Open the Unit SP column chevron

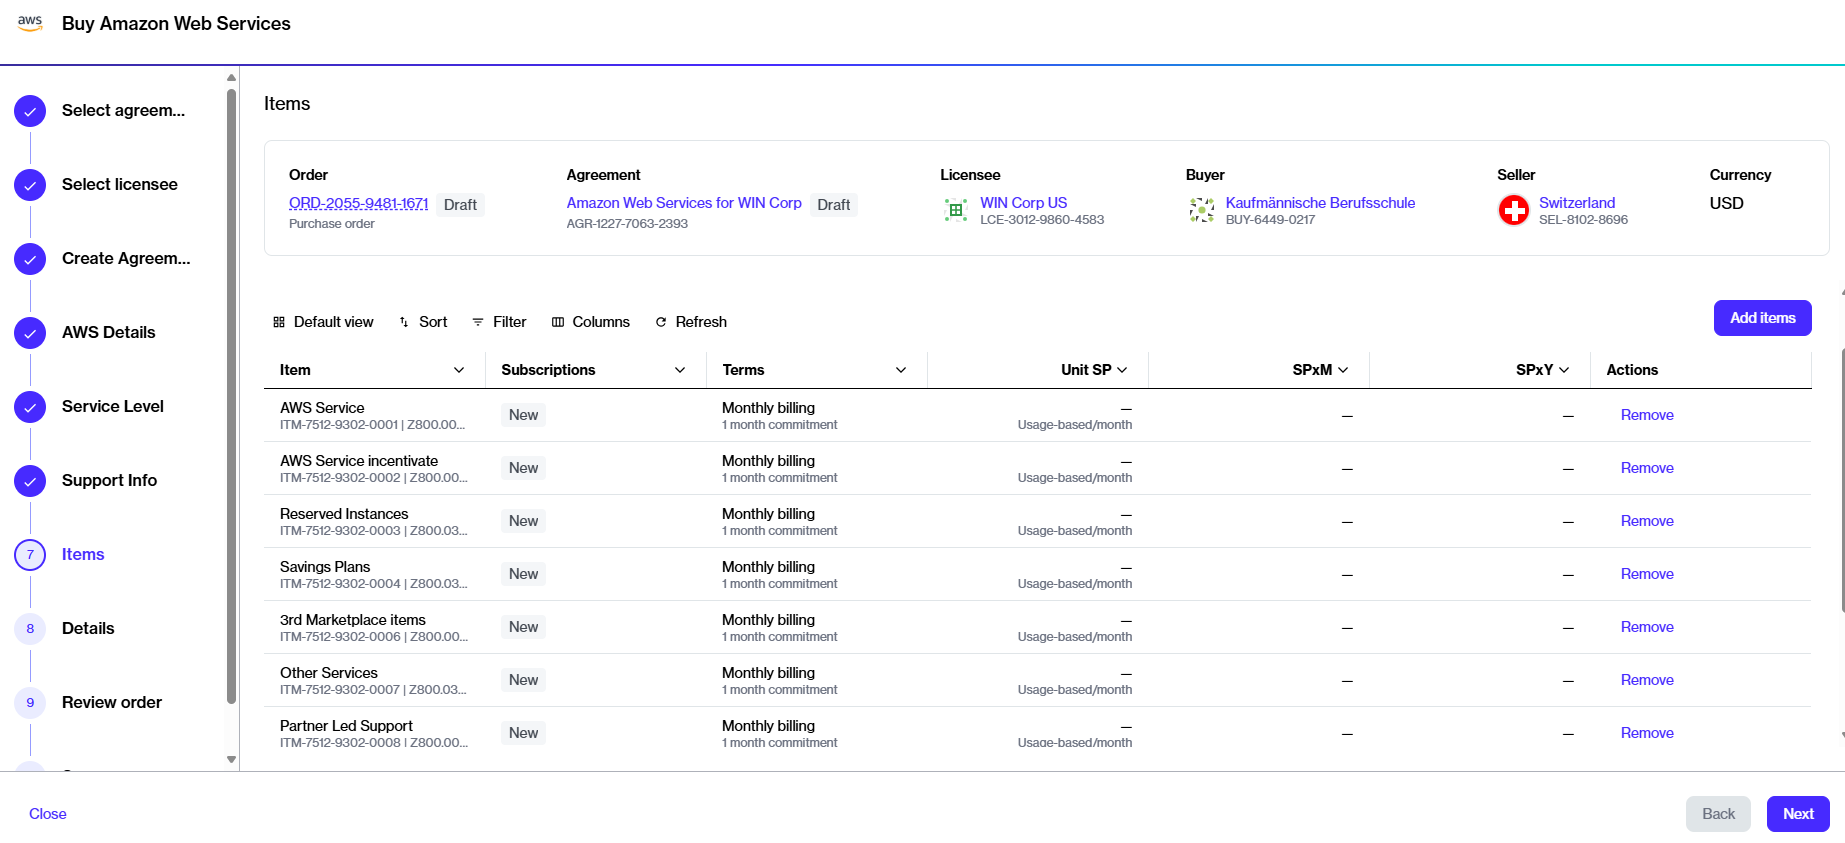coord(1122,370)
